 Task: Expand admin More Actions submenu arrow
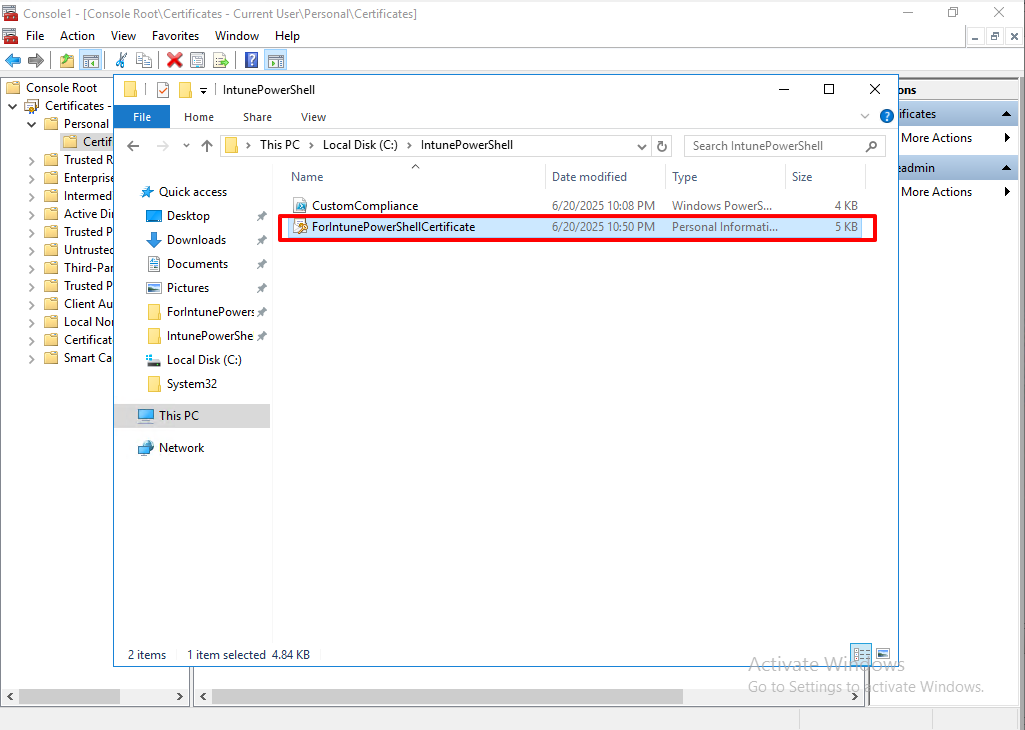(x=1007, y=191)
